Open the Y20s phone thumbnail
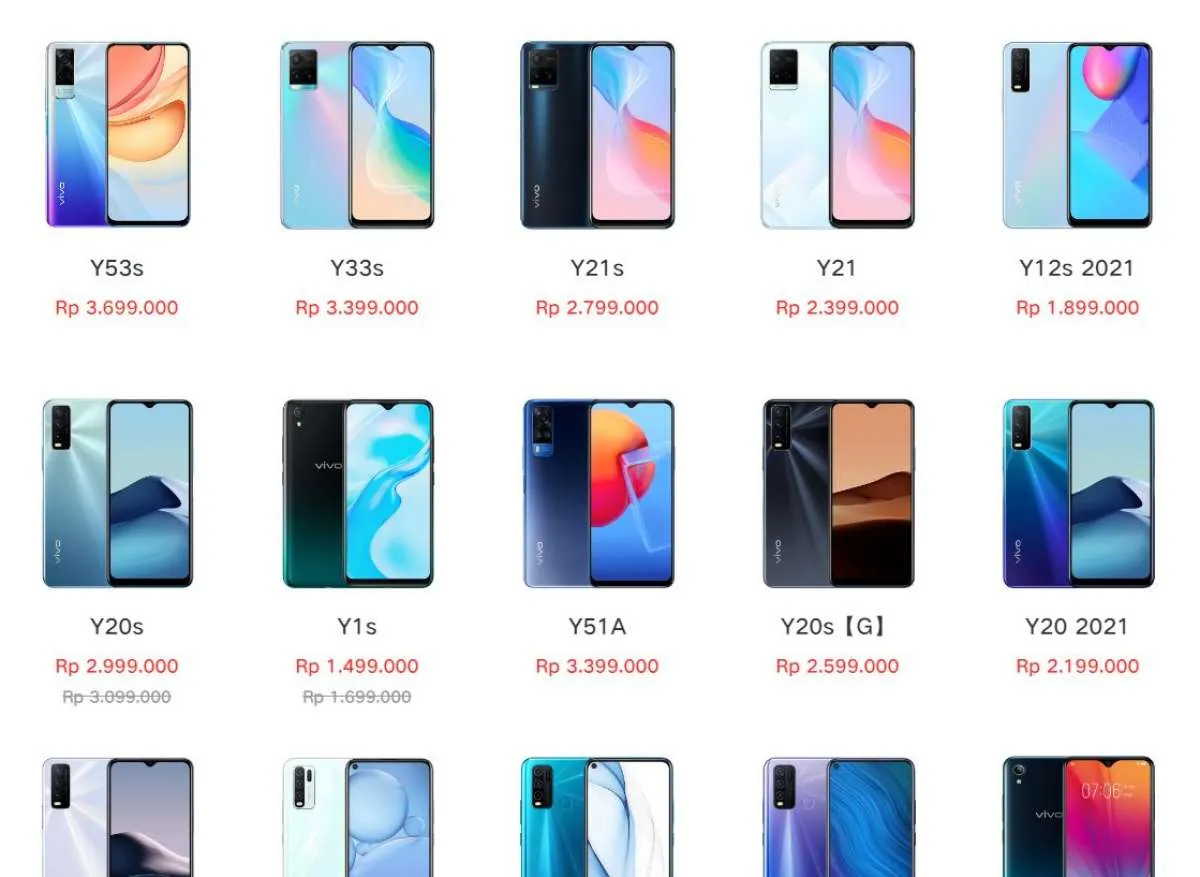Viewport: 1200px width, 877px height. pos(117,493)
